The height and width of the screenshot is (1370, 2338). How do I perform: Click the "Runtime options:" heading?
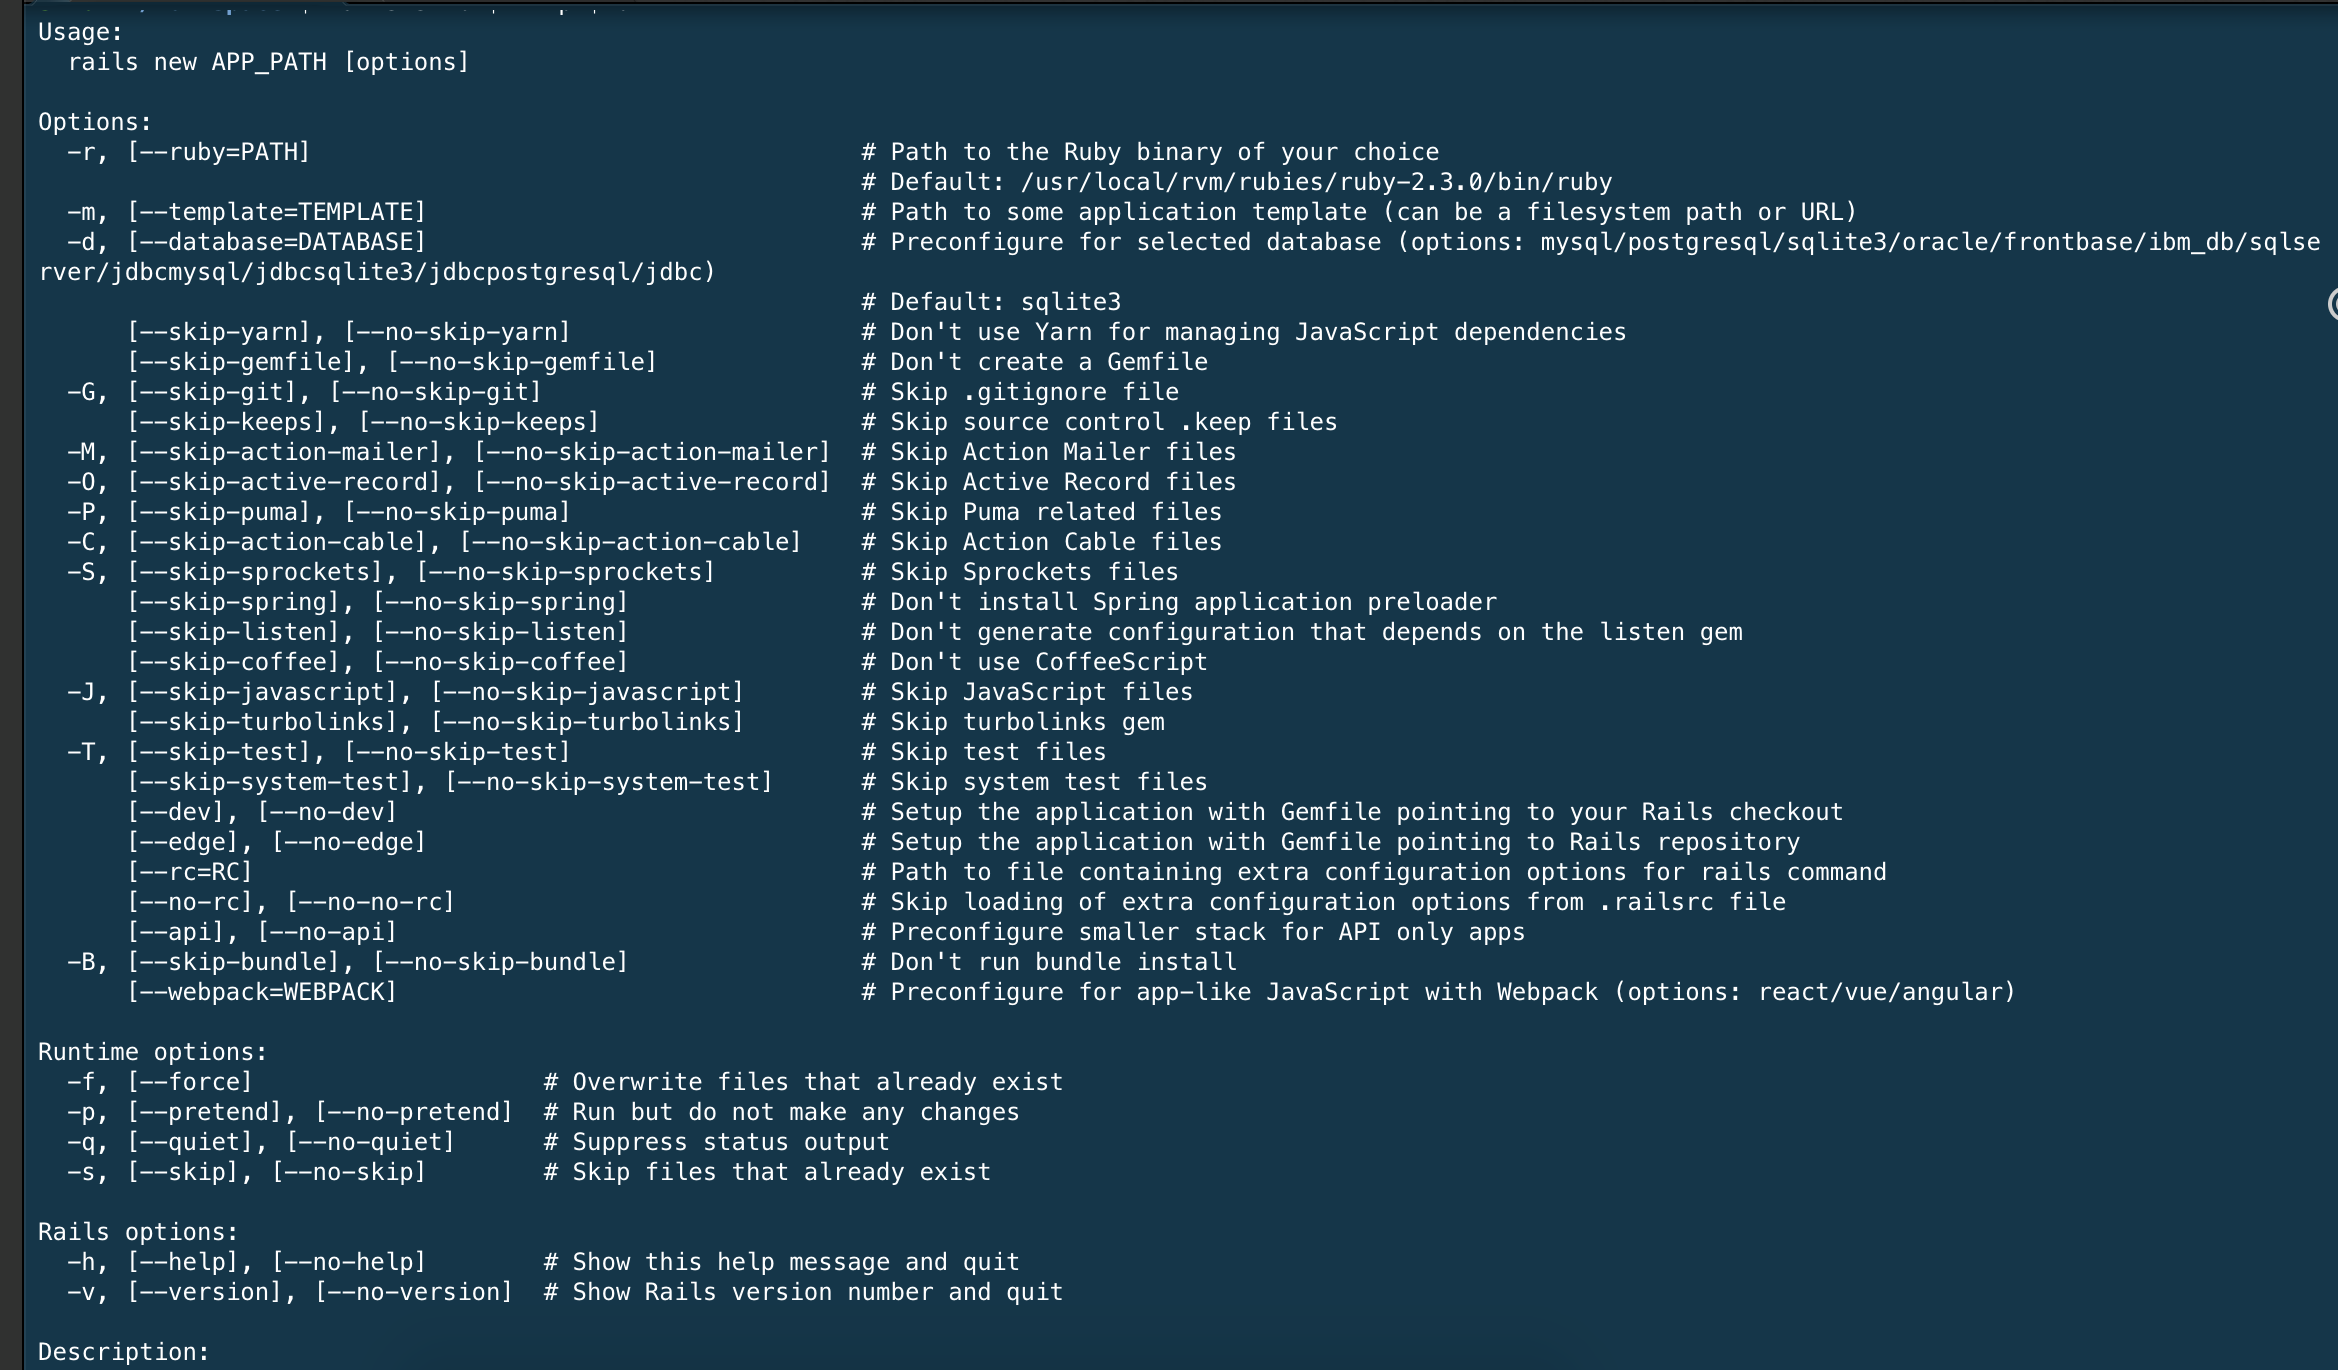(152, 1052)
